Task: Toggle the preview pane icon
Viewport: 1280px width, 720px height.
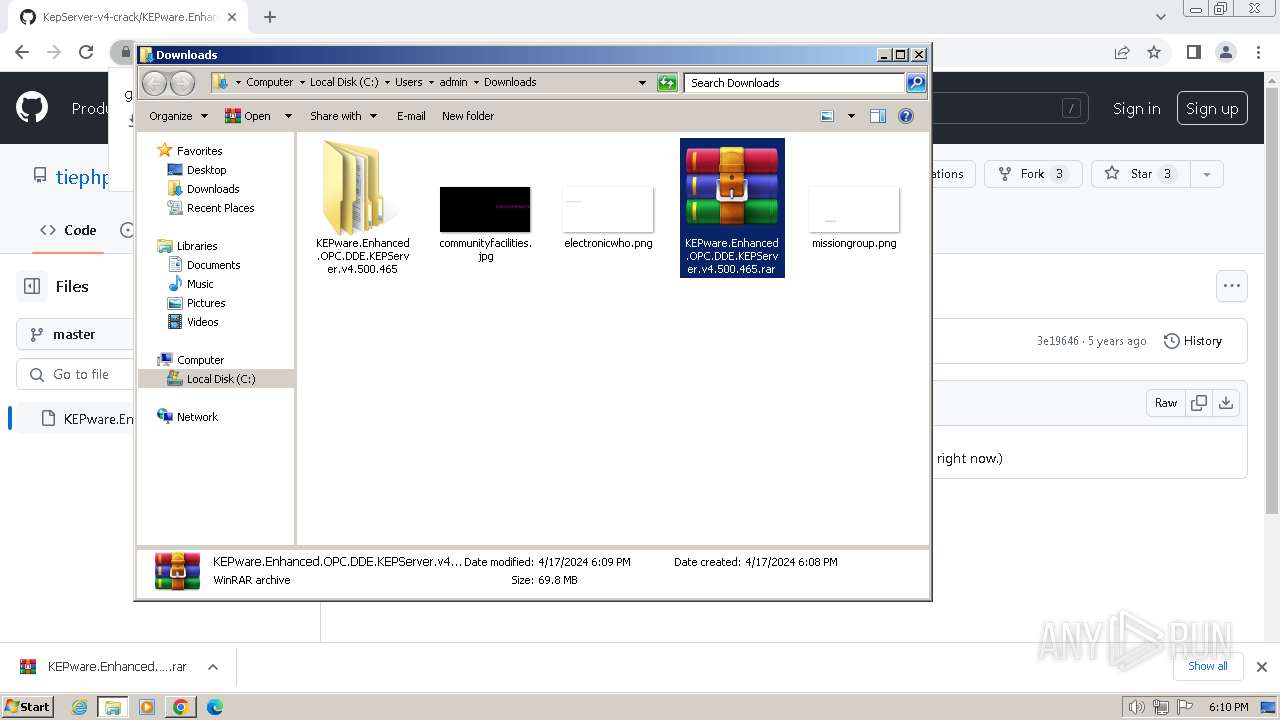Action: (x=878, y=116)
